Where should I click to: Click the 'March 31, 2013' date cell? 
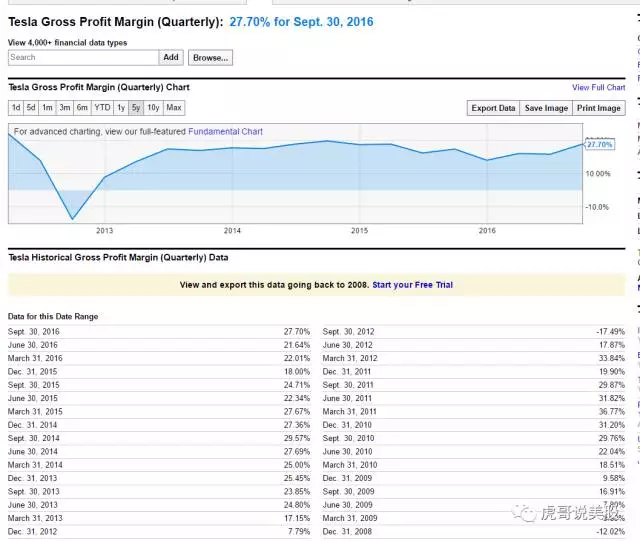[35, 518]
